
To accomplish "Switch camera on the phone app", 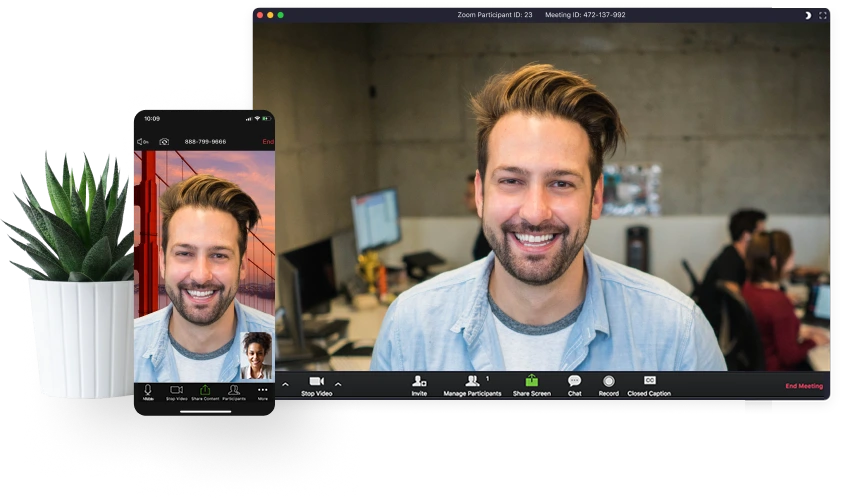I will point(164,141).
